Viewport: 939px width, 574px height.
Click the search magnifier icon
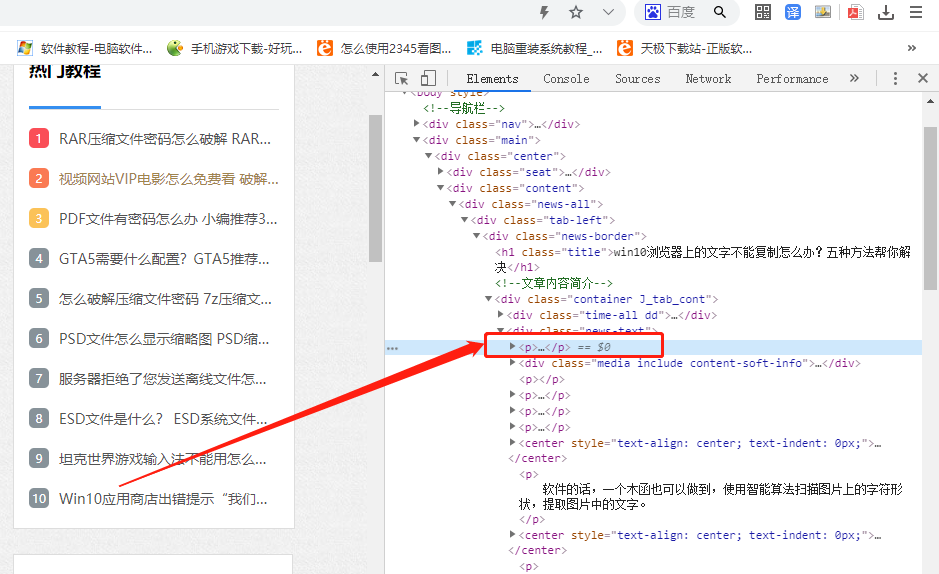720,12
